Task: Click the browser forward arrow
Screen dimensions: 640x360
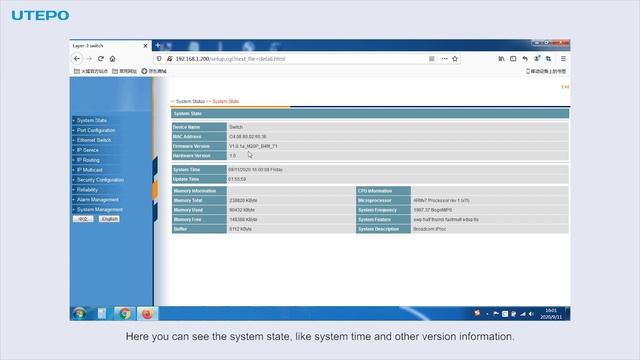Action: (89, 59)
